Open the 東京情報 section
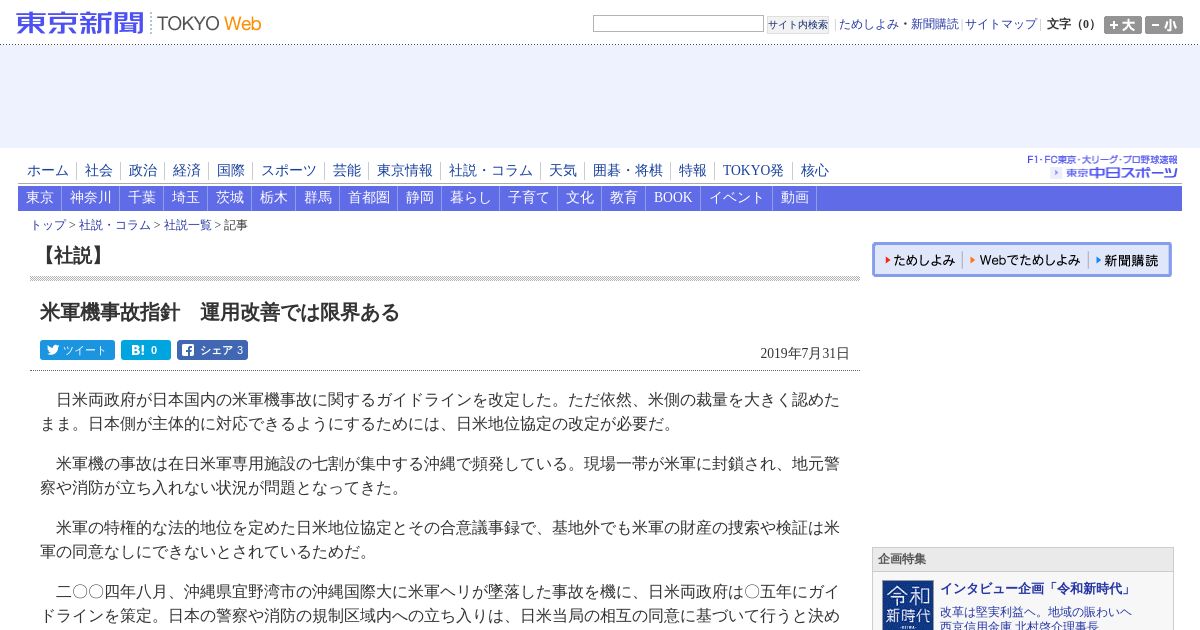This screenshot has width=1200, height=630. click(405, 171)
